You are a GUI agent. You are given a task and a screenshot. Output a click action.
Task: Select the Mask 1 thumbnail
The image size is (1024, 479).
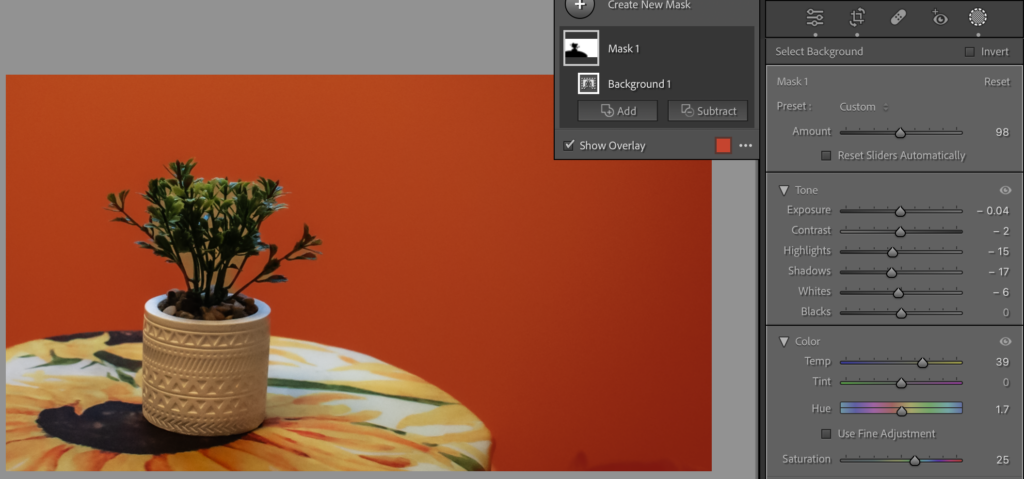click(x=581, y=48)
